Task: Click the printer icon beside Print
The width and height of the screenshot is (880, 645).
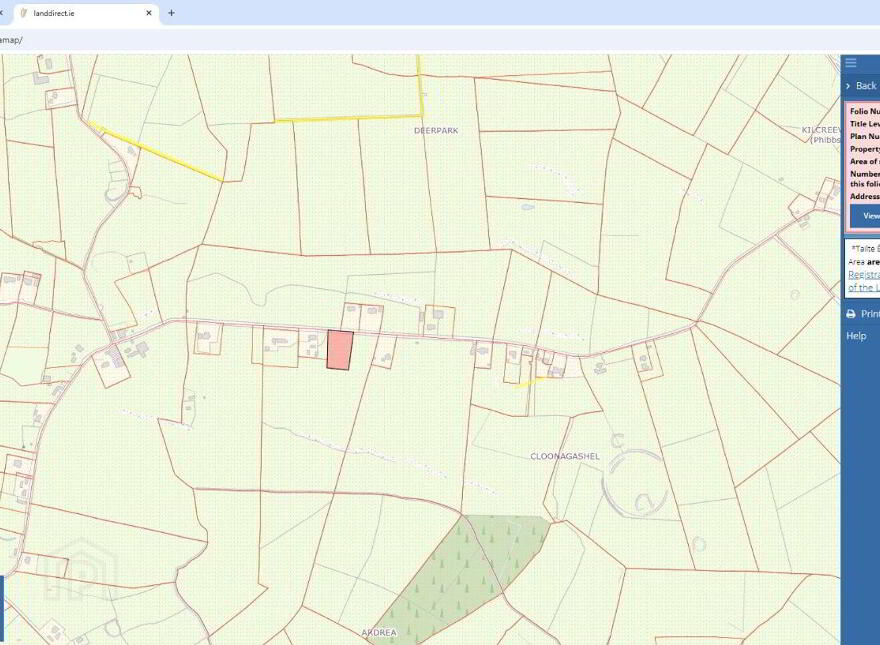Action: click(851, 314)
